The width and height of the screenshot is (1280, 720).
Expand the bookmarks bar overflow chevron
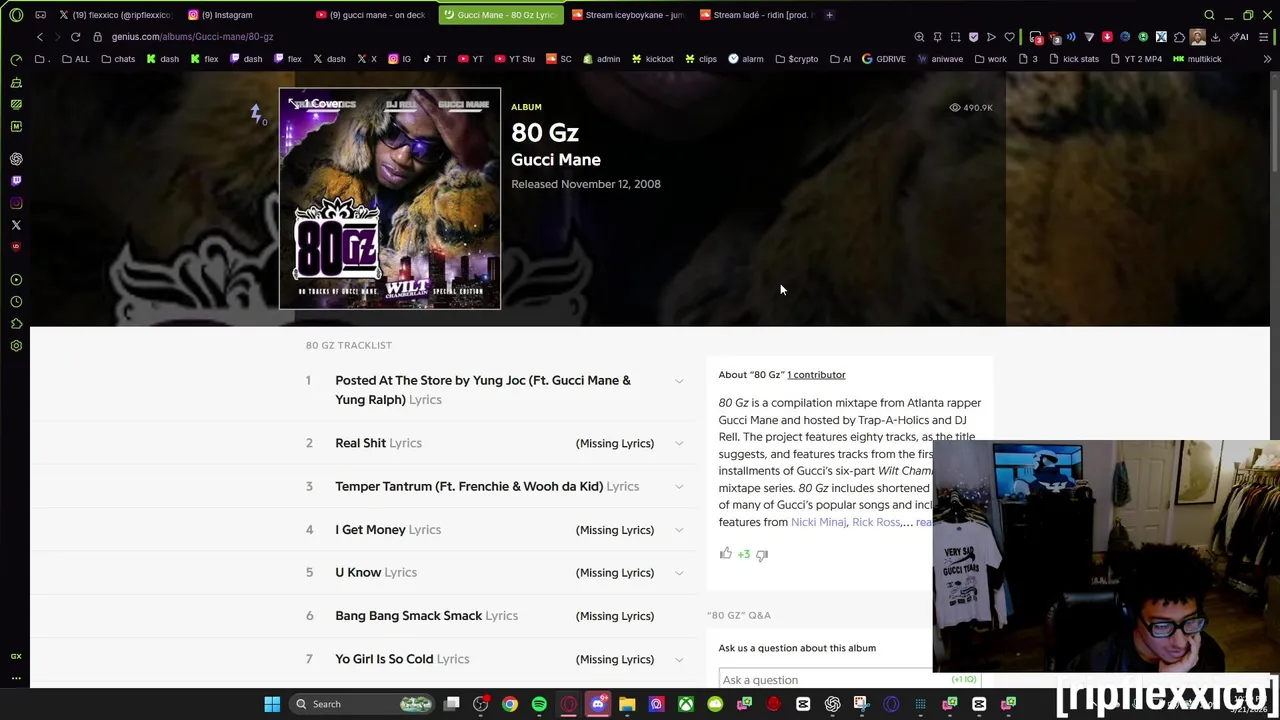click(1267, 59)
